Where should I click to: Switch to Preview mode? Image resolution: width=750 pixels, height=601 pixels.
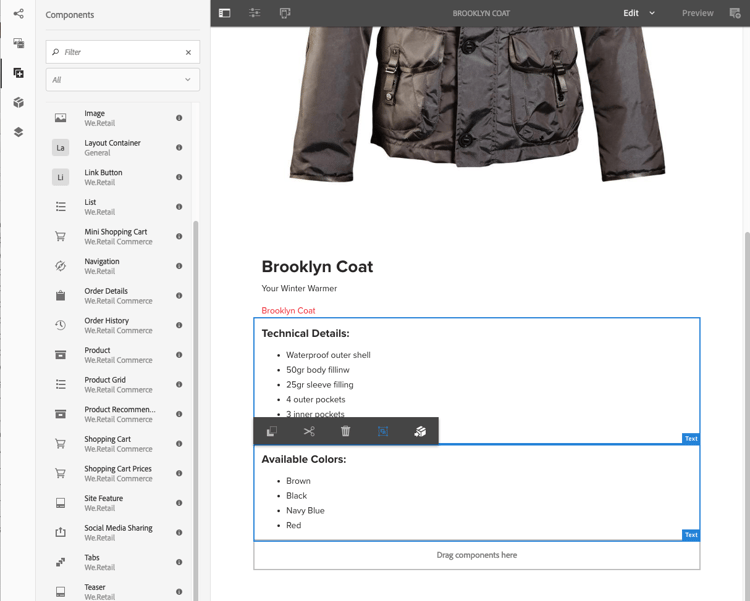point(697,13)
